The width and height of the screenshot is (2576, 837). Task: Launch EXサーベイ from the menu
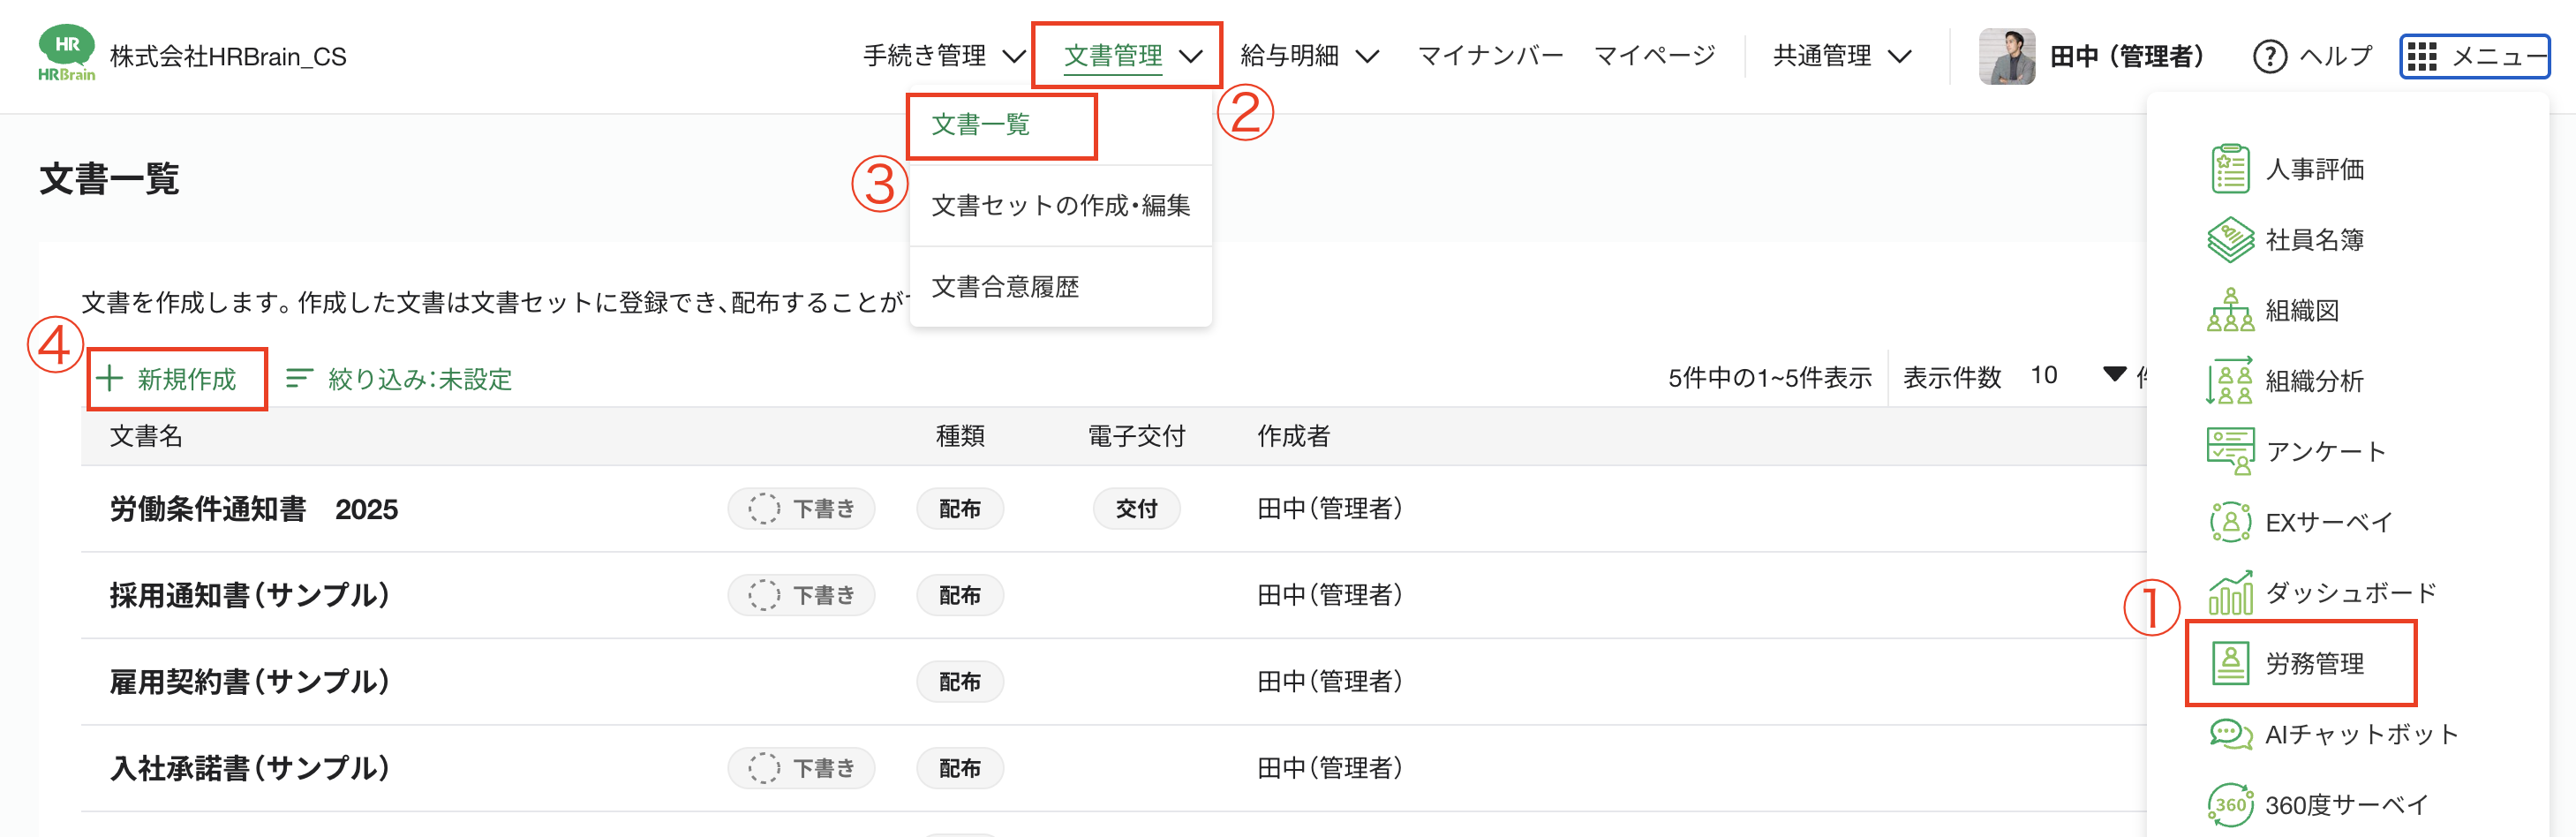[2229, 522]
